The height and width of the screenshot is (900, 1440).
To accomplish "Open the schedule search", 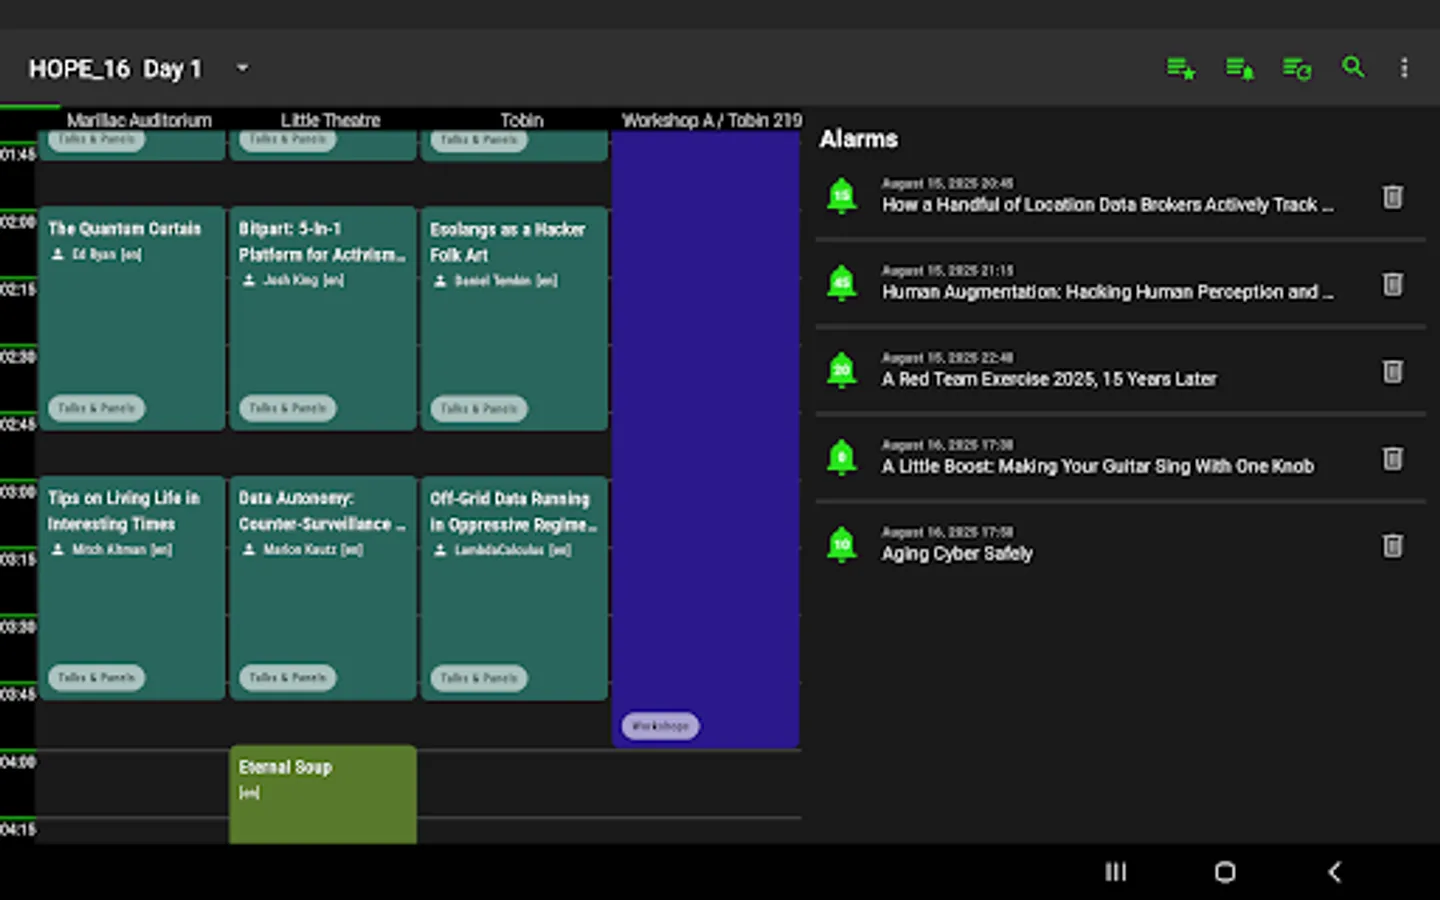I will (x=1353, y=68).
